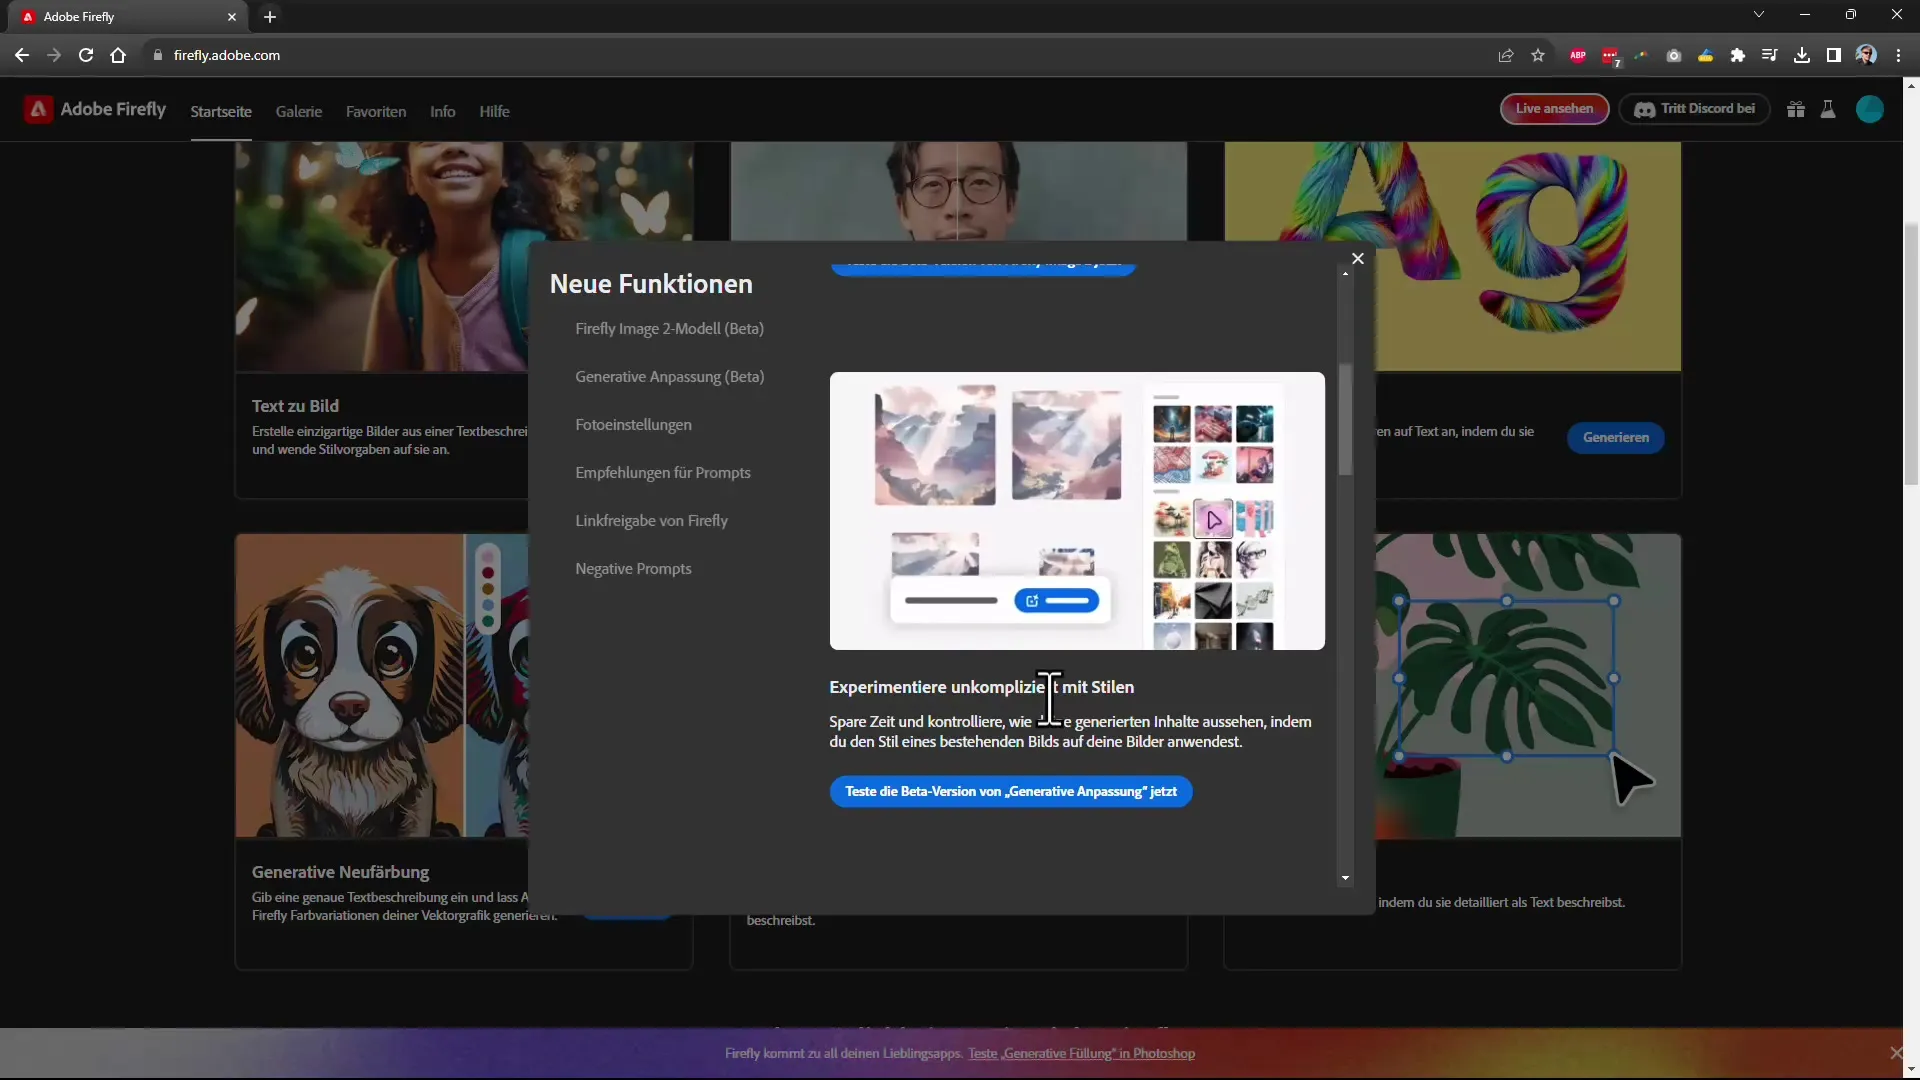This screenshot has height=1080, width=1920.
Task: Select Firefly Image 2-Modell (Beta) entry
Action: (x=669, y=329)
